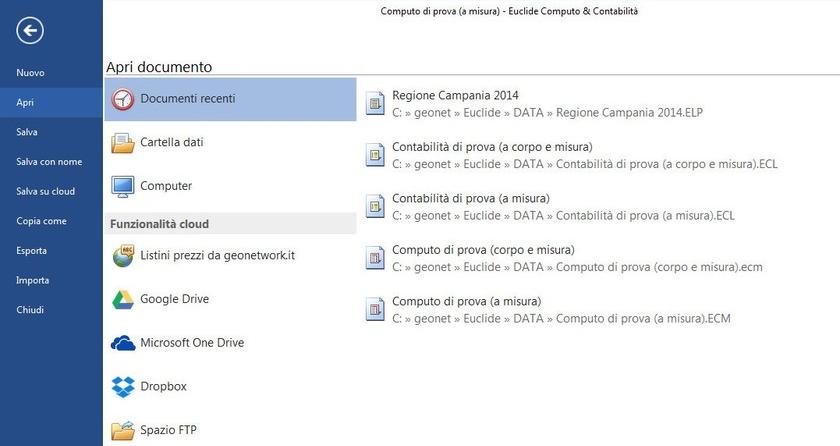Click Chiudi in the left menu
Viewport: 840px width, 446px height.
pos(30,310)
